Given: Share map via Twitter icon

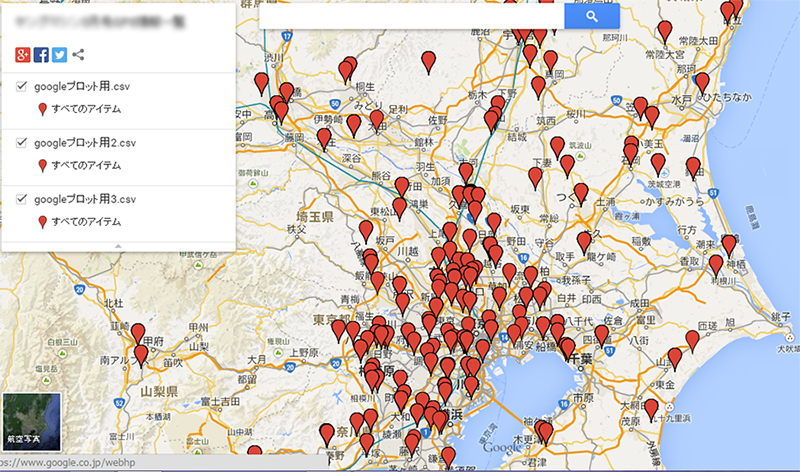Looking at the screenshot, I should (x=59, y=55).
